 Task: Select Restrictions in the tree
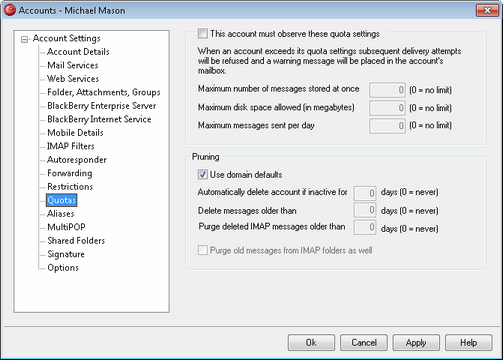click(70, 187)
